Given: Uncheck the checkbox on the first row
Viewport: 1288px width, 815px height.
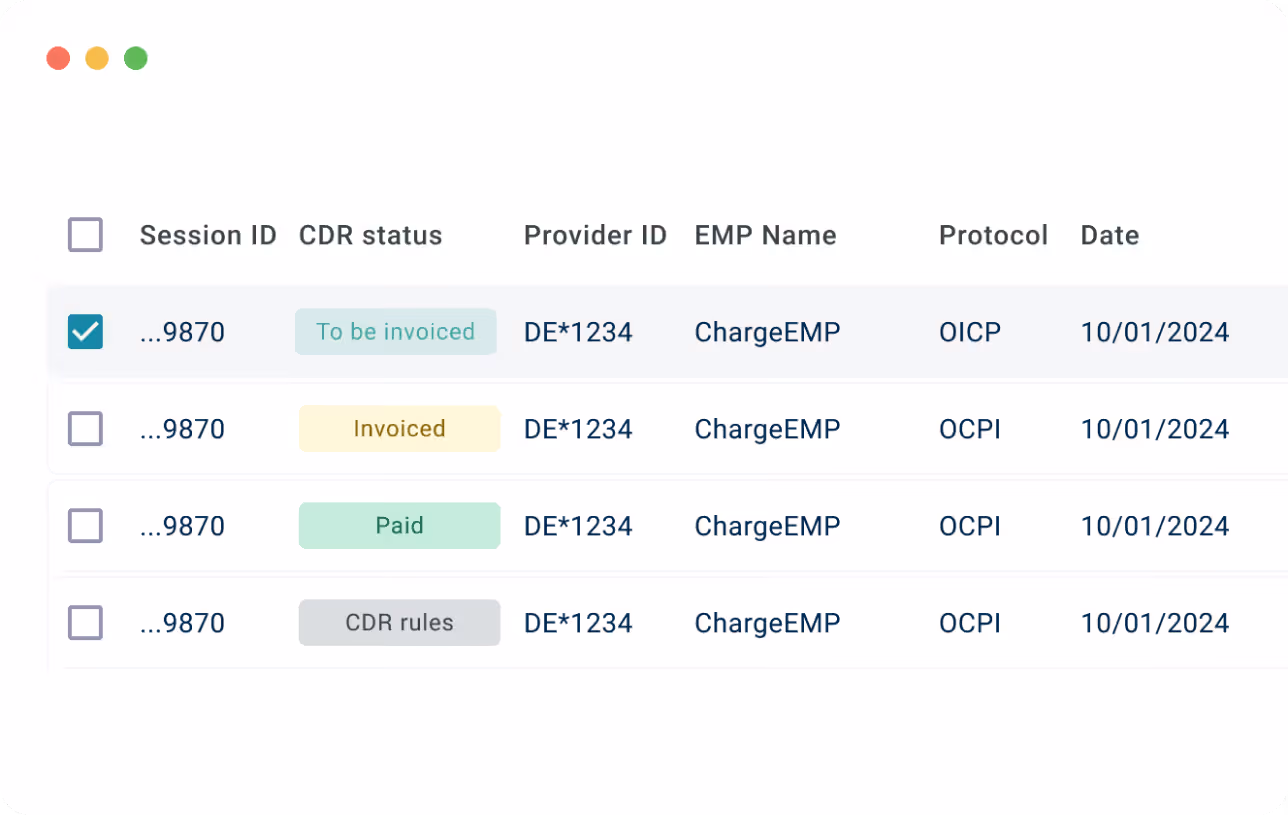Looking at the screenshot, I should point(85,331).
